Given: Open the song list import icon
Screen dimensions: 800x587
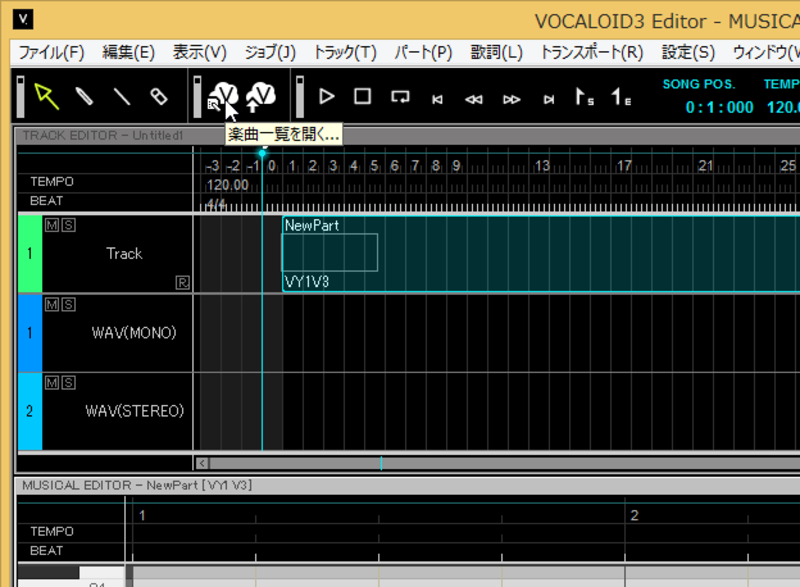Looking at the screenshot, I should coord(224,96).
